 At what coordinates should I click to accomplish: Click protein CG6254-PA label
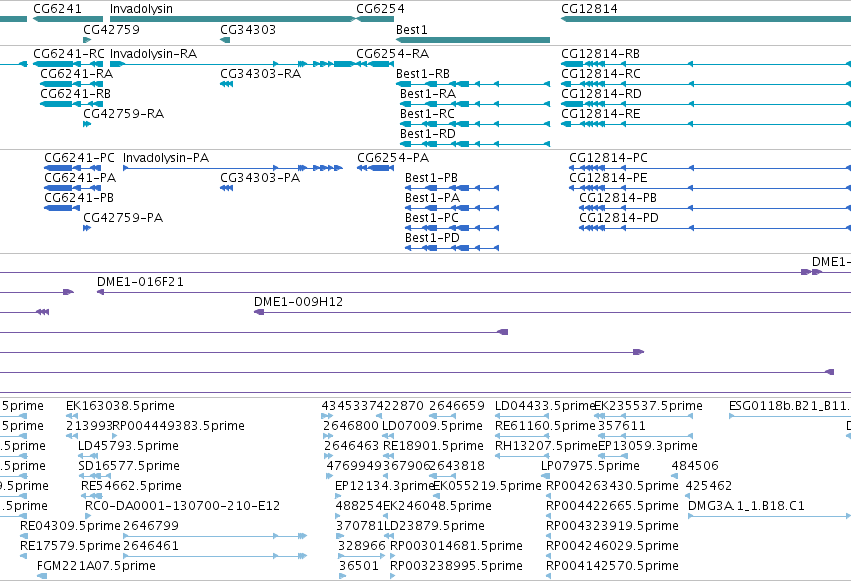coord(393,158)
